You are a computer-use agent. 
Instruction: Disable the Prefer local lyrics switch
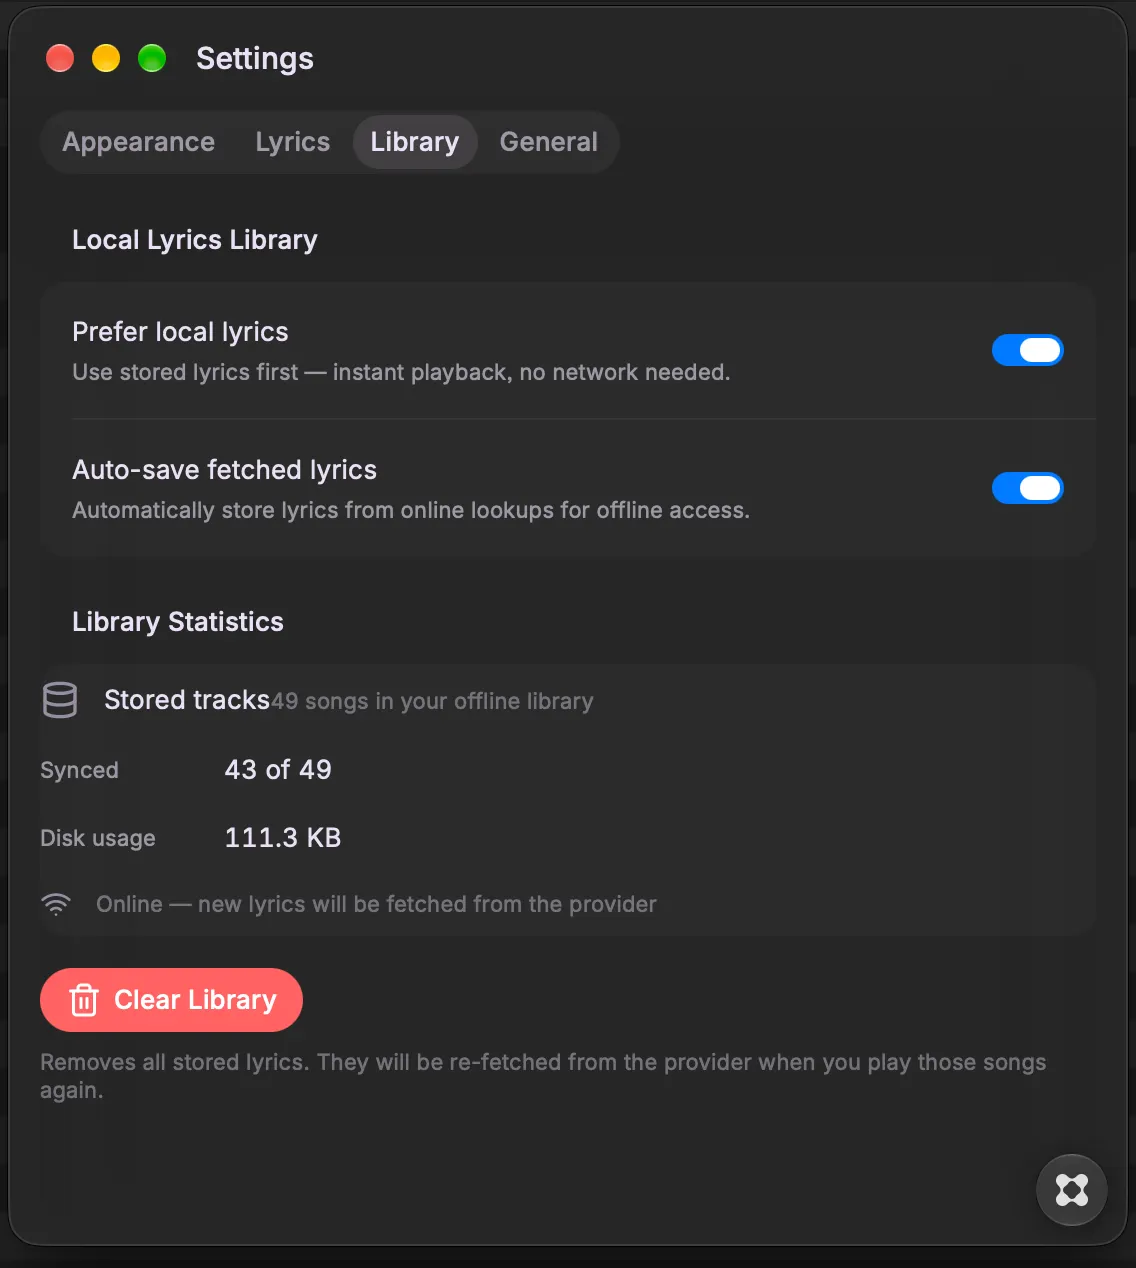pos(1027,350)
